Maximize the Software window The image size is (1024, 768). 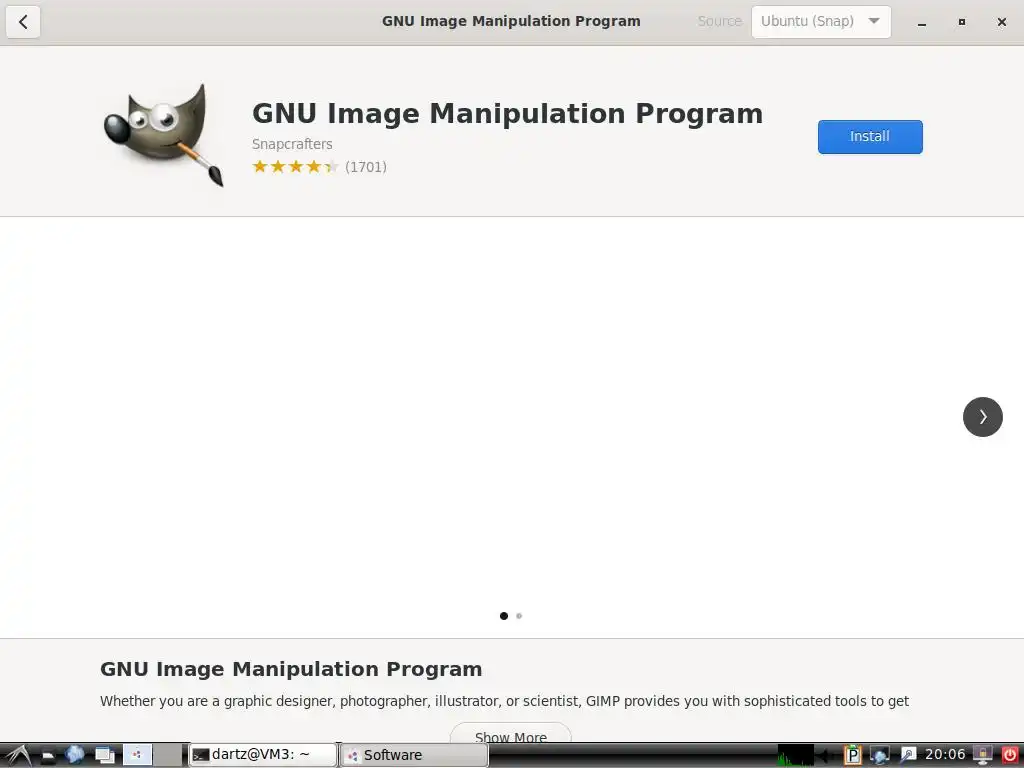961,22
